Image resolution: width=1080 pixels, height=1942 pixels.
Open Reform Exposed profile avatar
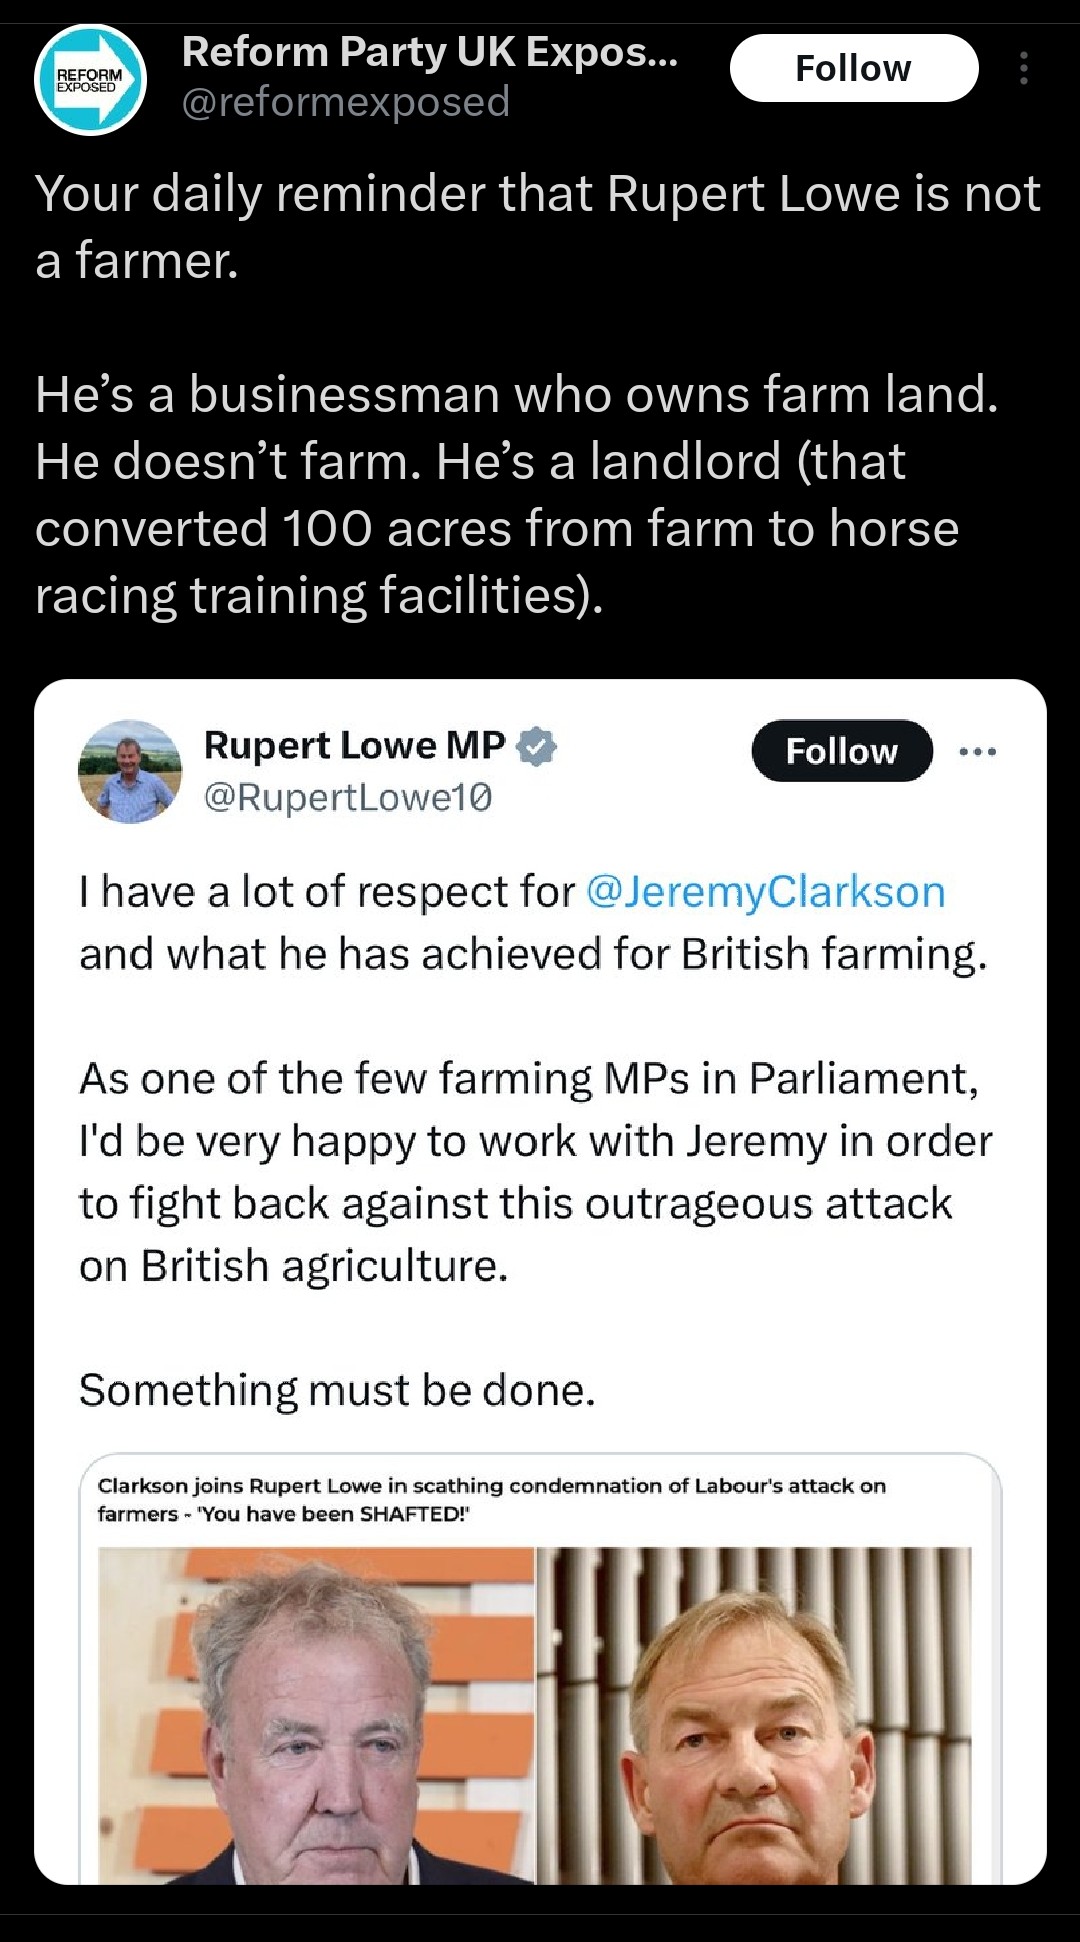click(x=90, y=79)
